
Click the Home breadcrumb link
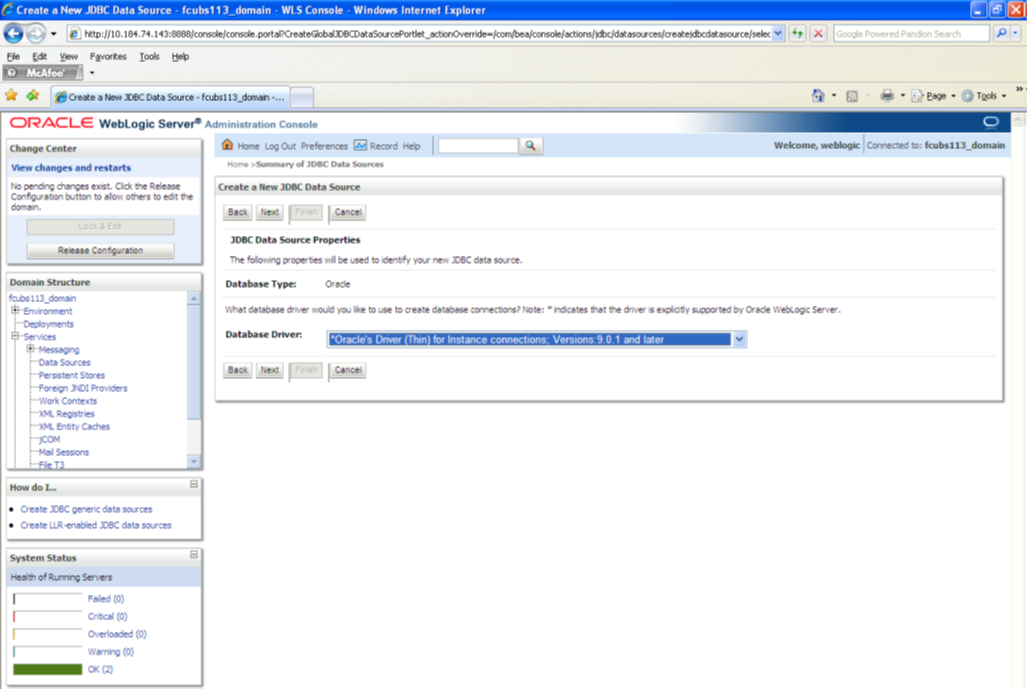tap(237, 164)
